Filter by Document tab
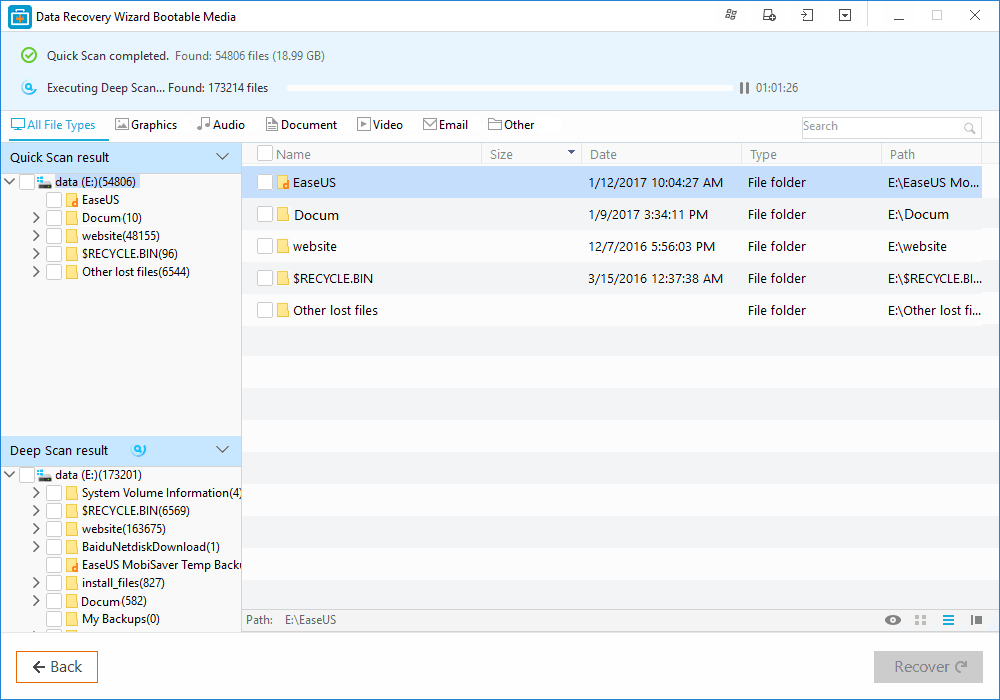Image resolution: width=1000 pixels, height=700 pixels. [301, 125]
